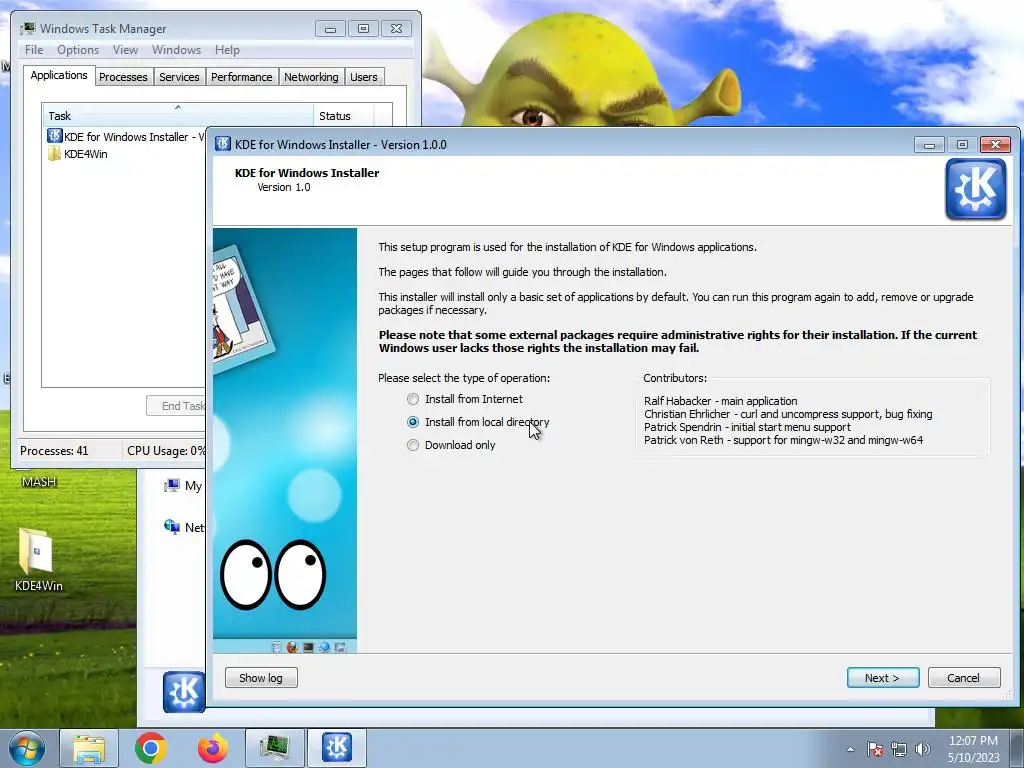Open File menu in Task Manager
1024x768 pixels.
click(x=34, y=50)
